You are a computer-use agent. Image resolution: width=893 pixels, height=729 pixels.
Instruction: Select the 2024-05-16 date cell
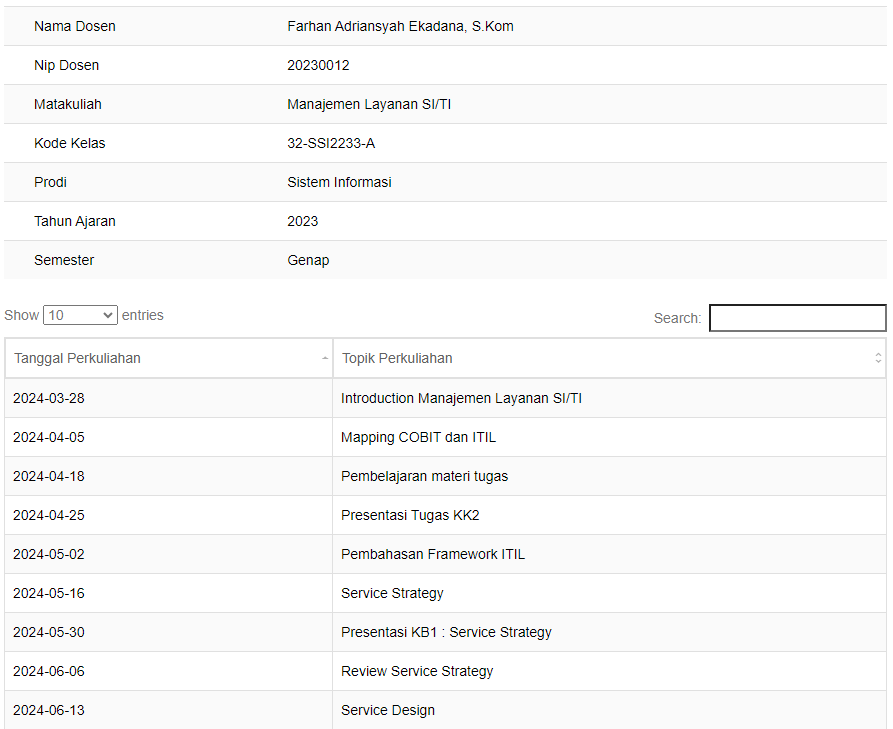pyautogui.click(x=169, y=593)
